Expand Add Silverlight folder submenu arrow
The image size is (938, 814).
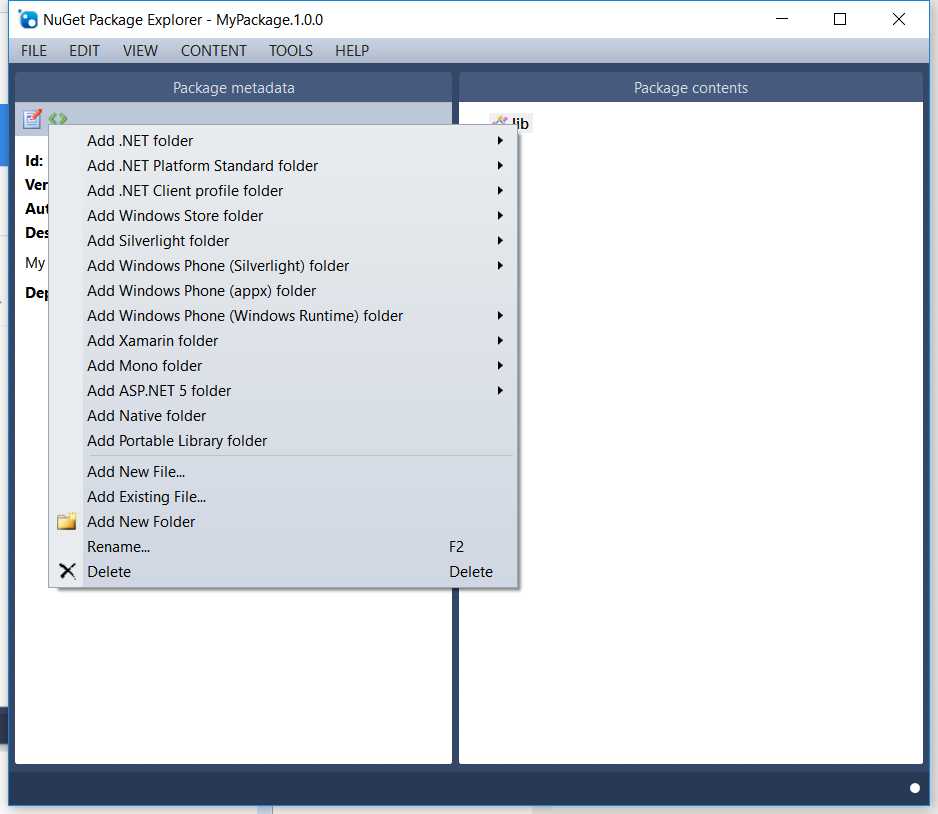point(500,240)
